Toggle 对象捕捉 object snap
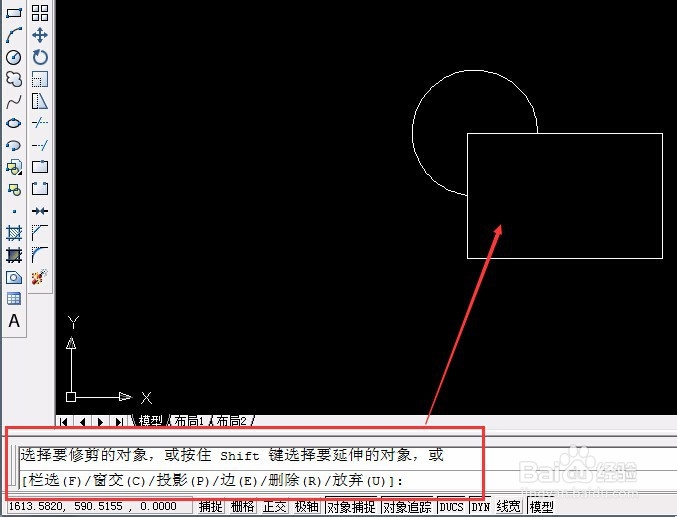The image size is (677, 517). (351, 507)
